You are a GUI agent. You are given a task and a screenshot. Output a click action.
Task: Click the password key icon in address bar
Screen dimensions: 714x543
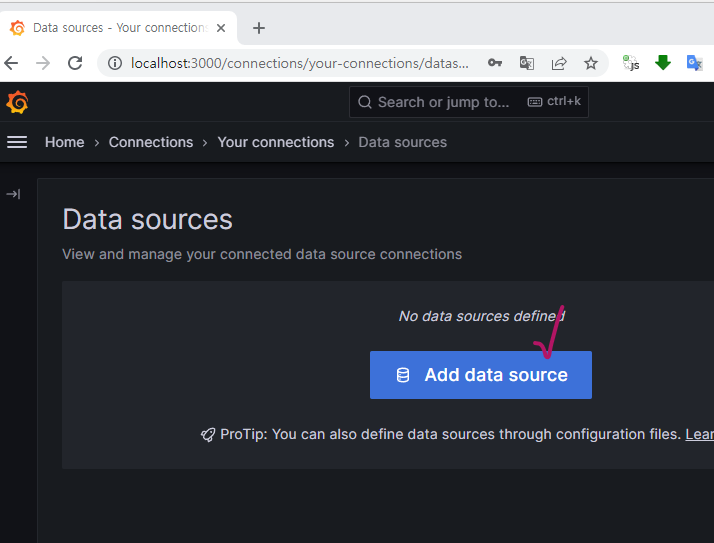(494, 63)
